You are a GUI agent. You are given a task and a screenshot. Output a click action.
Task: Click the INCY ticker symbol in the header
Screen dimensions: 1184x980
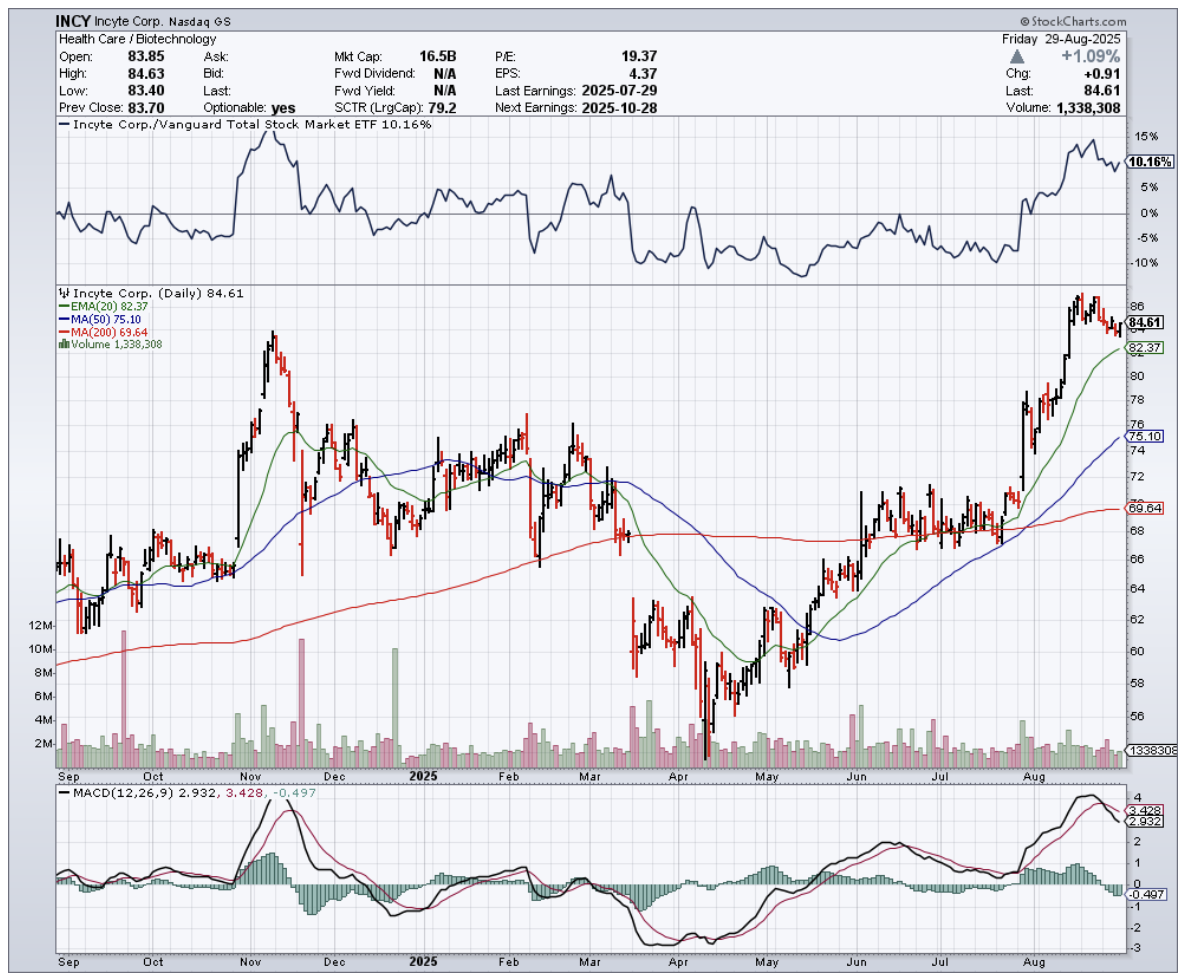[x=74, y=21]
